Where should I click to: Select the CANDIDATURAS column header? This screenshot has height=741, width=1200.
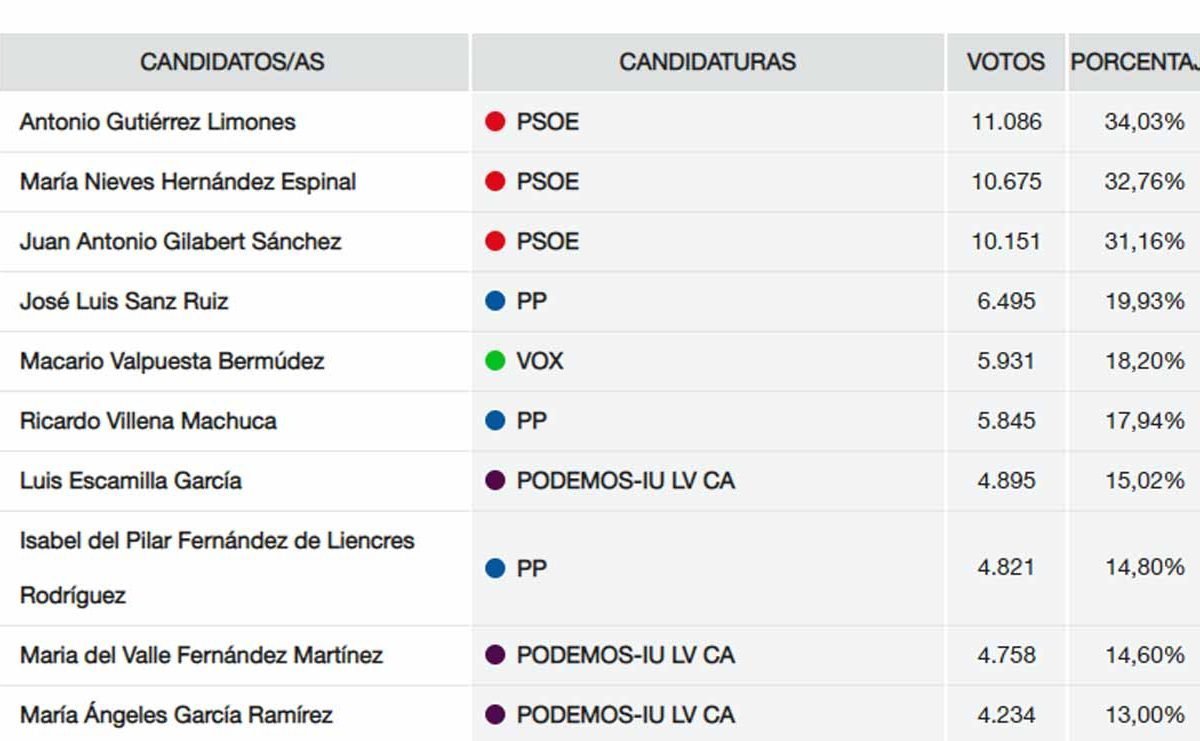pos(707,62)
